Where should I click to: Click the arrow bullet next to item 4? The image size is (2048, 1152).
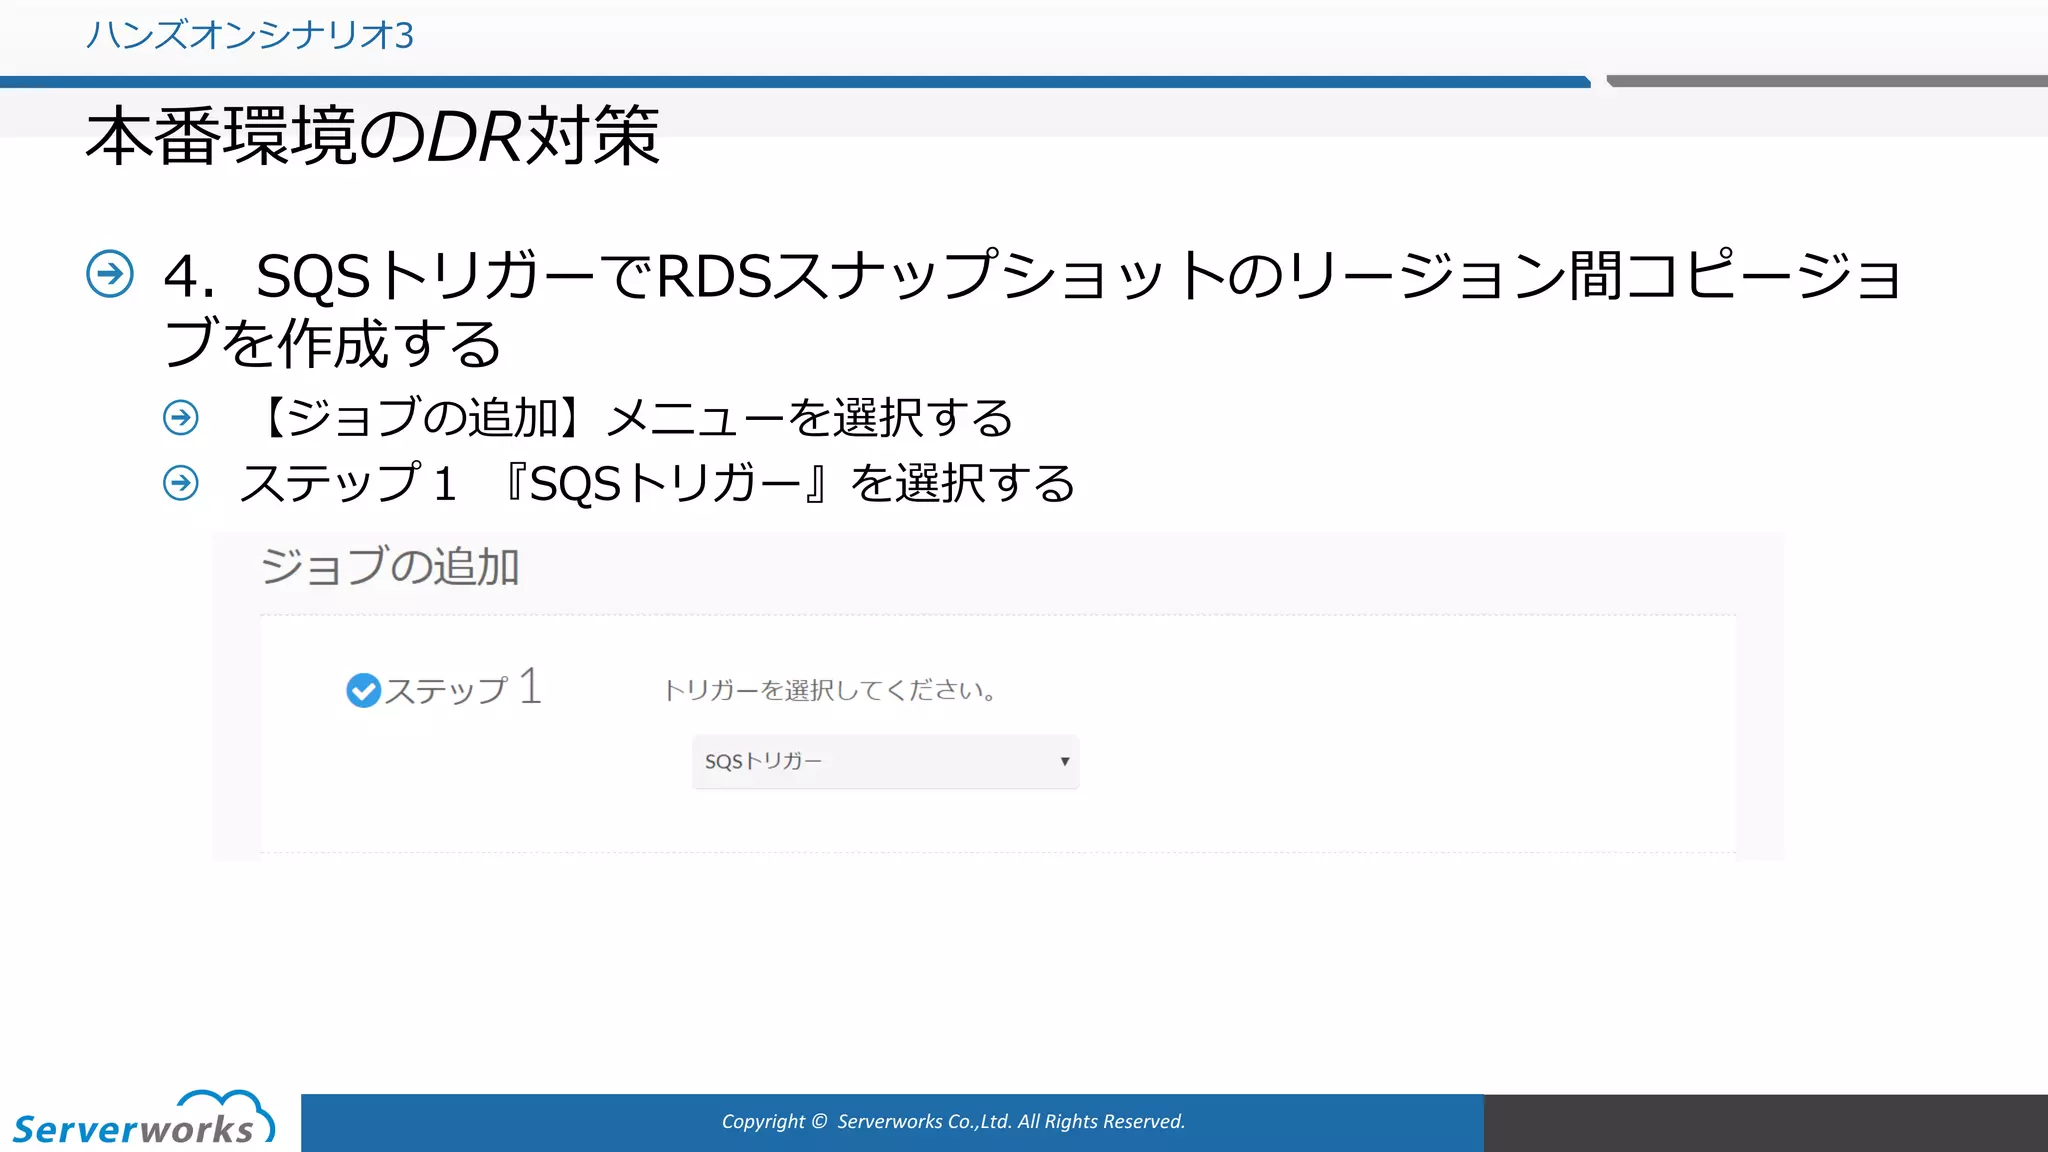110,274
